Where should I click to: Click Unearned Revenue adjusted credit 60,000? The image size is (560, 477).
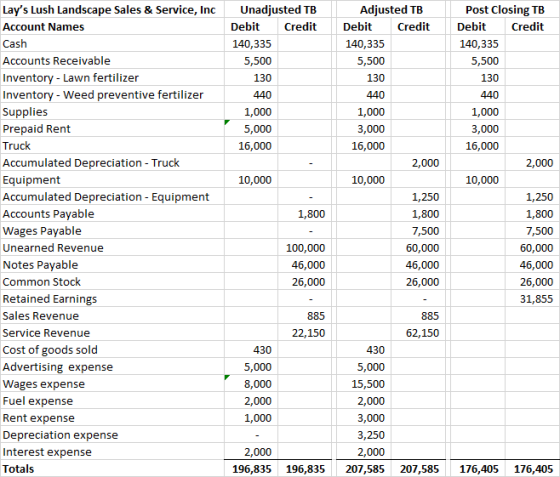419,248
